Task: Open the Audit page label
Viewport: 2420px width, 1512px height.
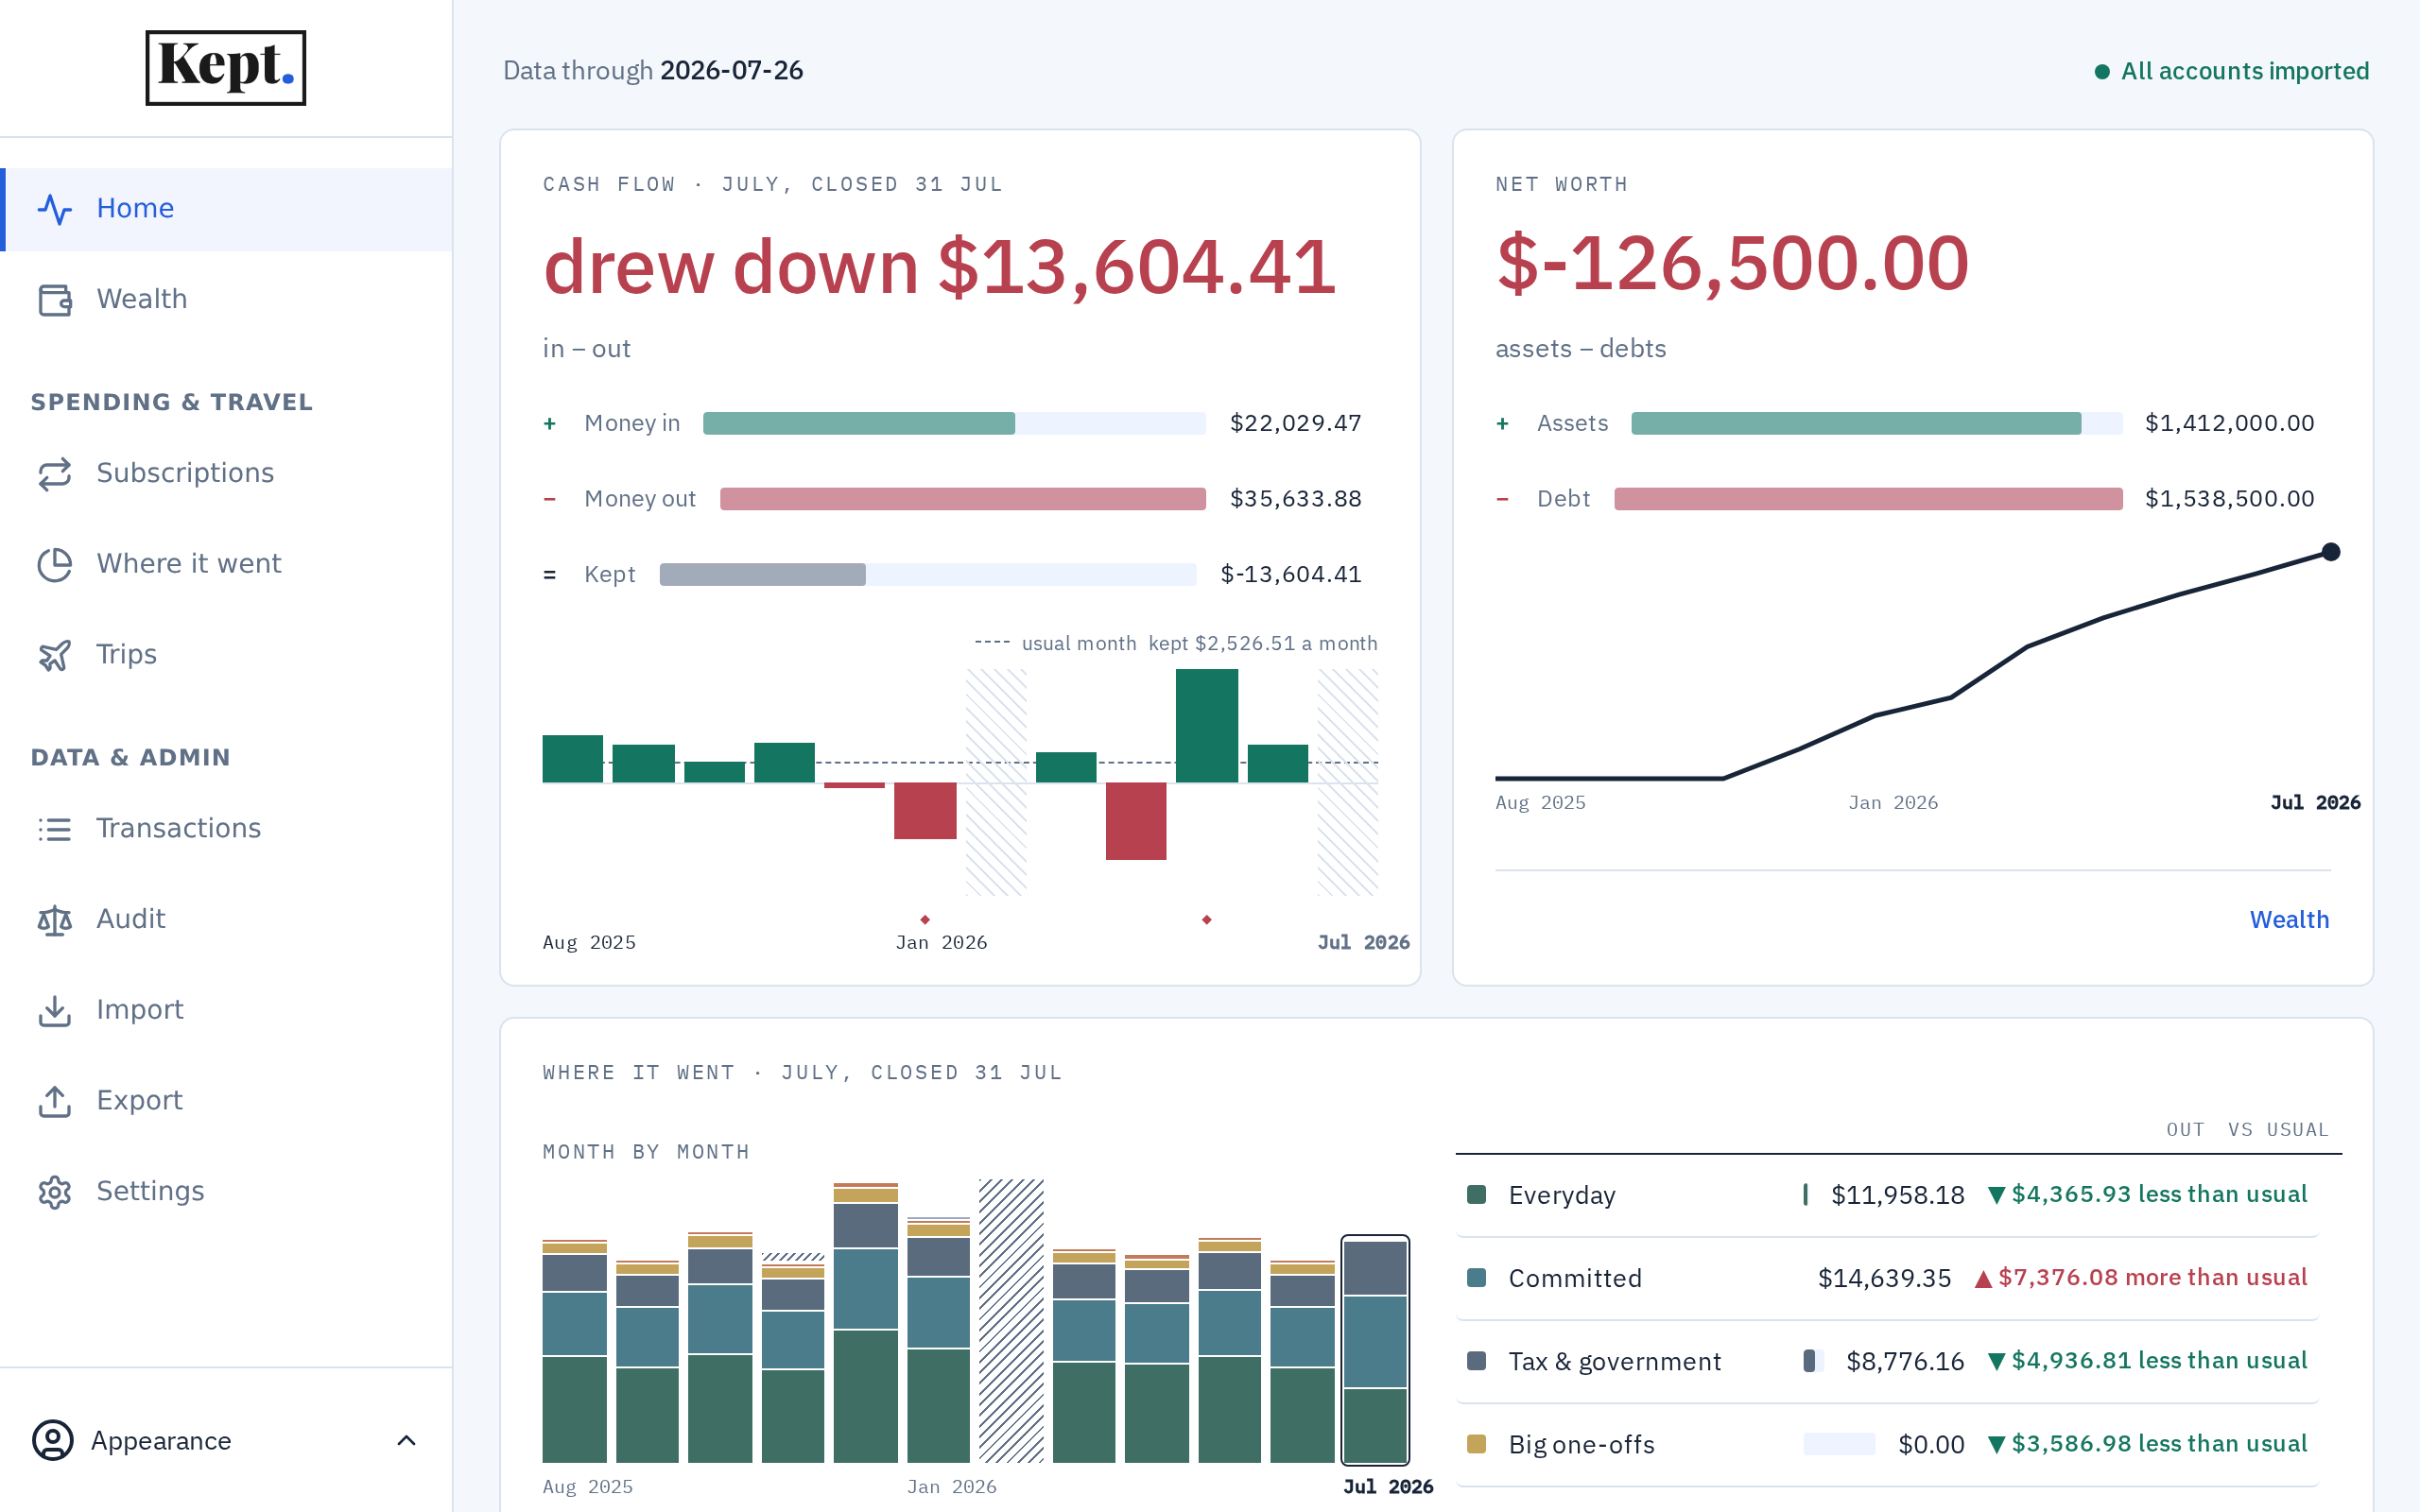Action: [131, 919]
